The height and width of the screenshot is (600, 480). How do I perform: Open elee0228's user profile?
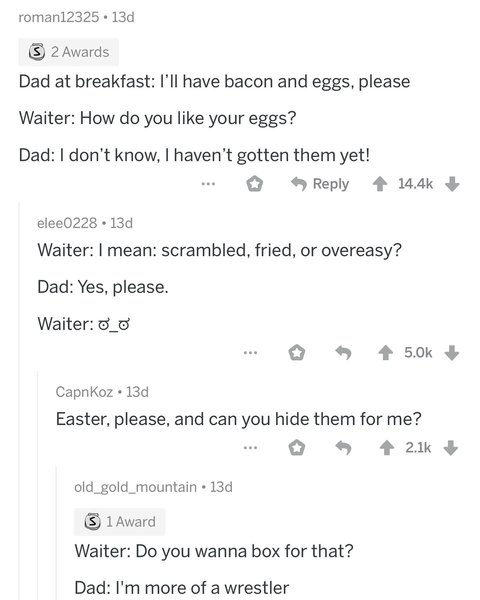pyautogui.click(x=67, y=223)
